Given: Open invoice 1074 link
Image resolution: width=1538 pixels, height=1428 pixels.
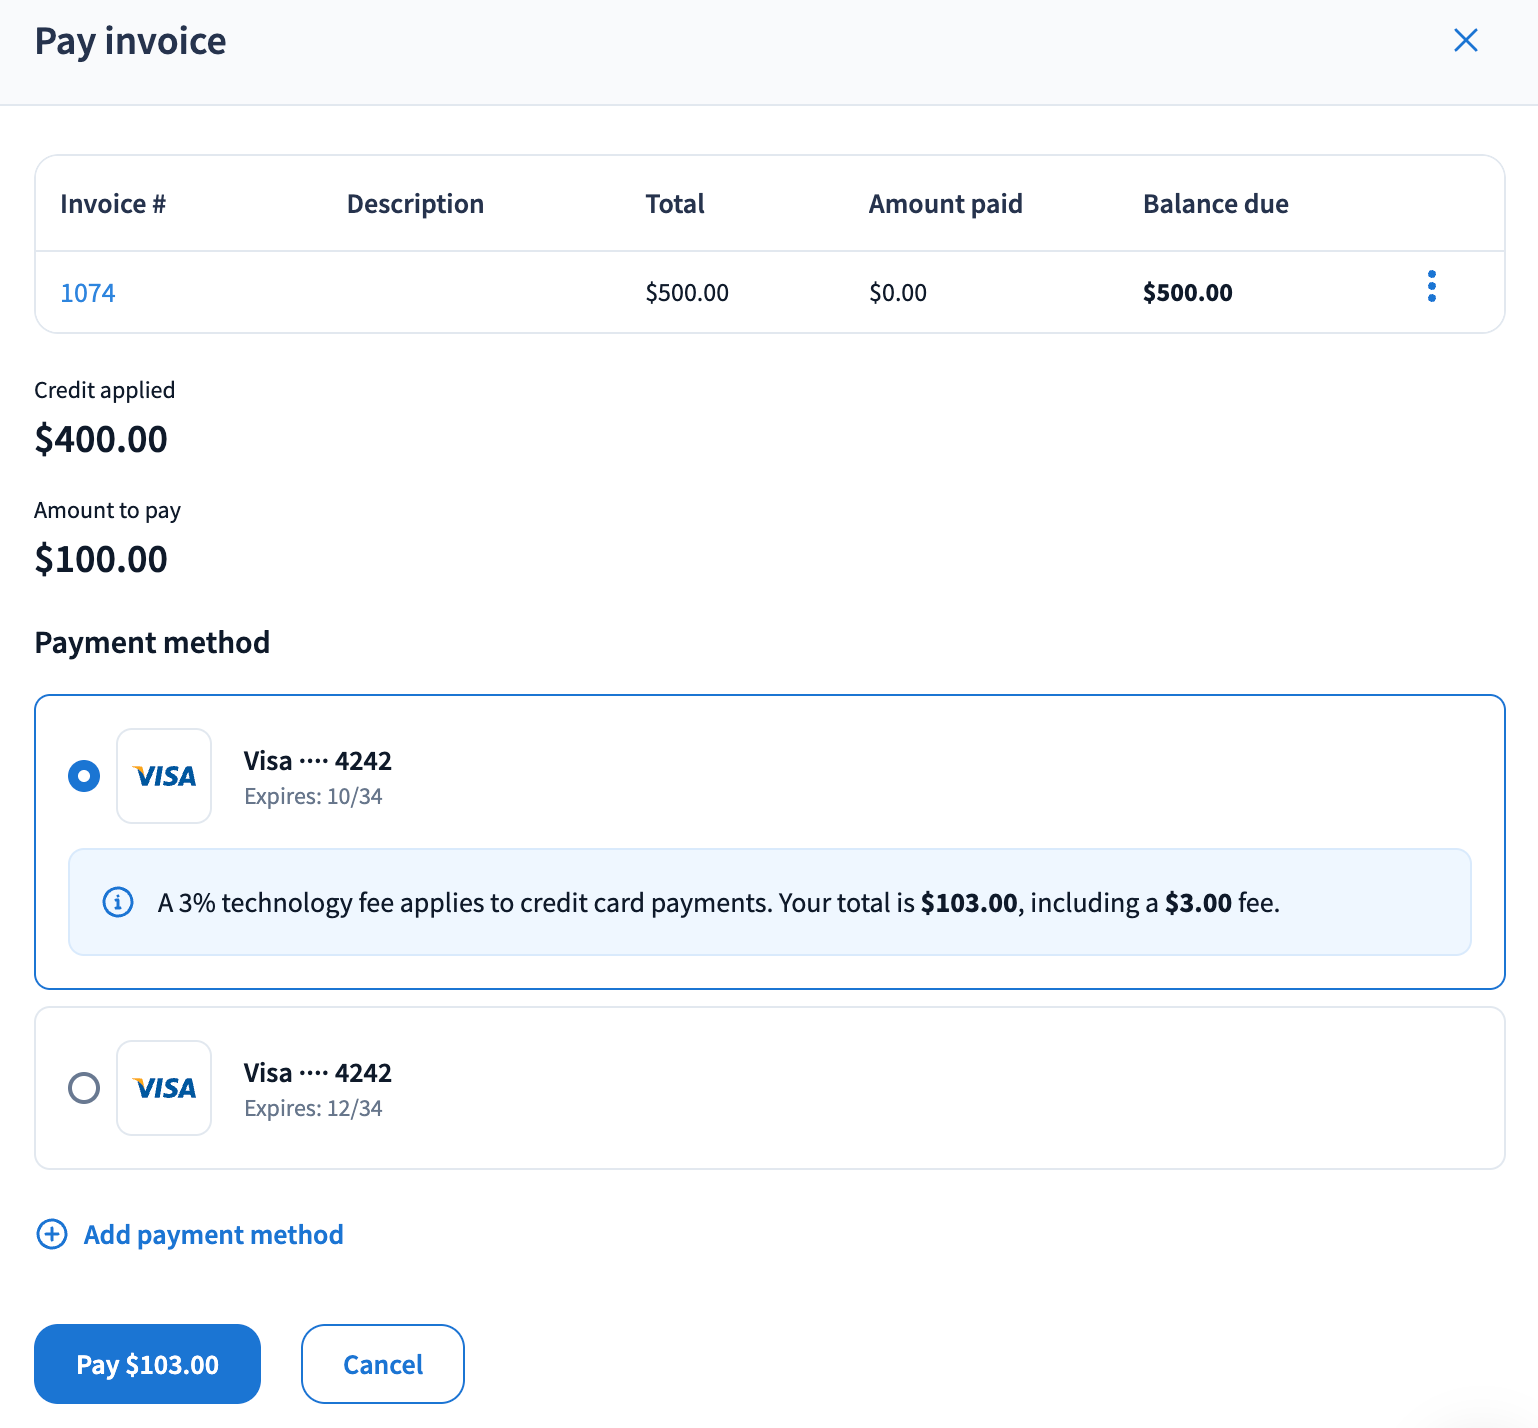Looking at the screenshot, I should (88, 293).
